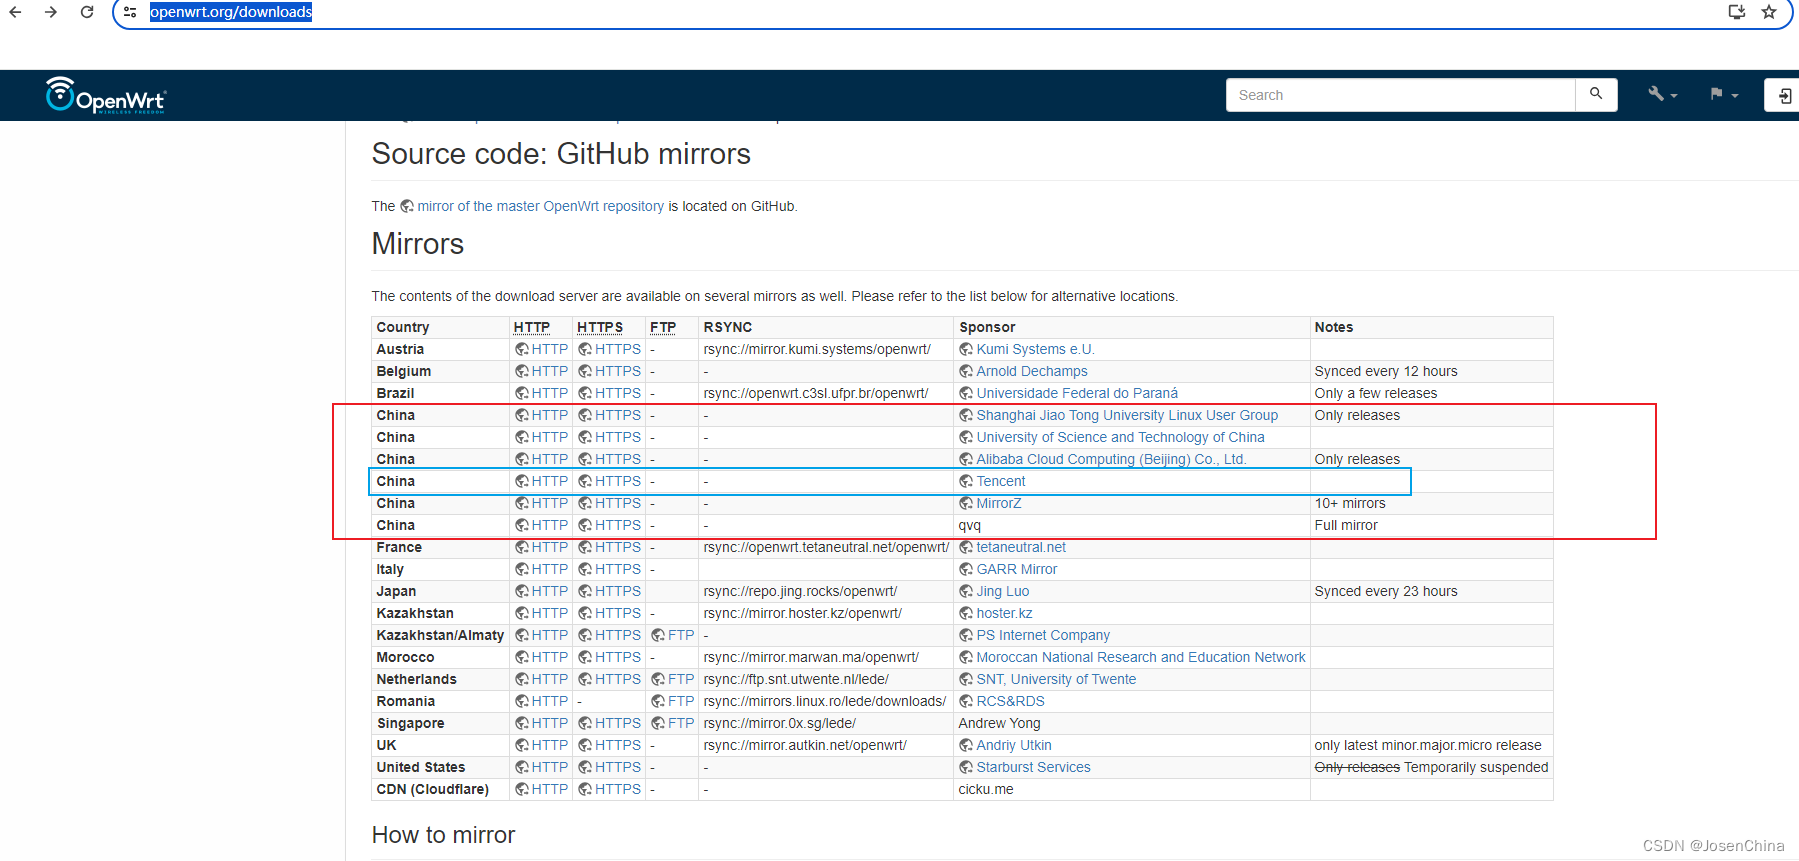This screenshot has width=1799, height=861.
Task: Open tetaneutral.net sponsor link
Action: pos(1021,547)
